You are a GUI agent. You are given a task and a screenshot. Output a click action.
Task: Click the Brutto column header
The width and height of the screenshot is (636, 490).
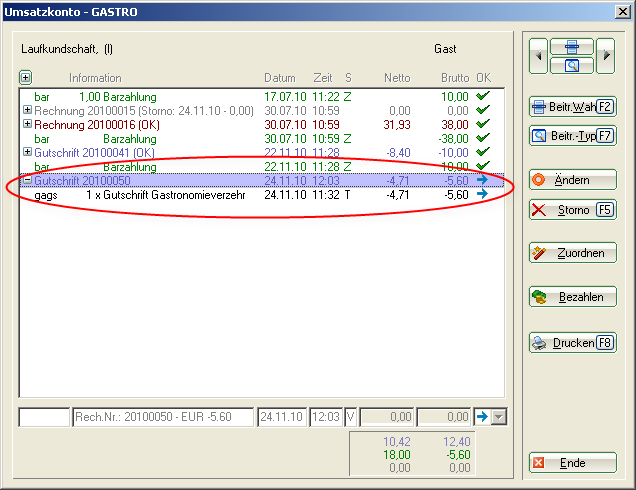click(x=455, y=78)
